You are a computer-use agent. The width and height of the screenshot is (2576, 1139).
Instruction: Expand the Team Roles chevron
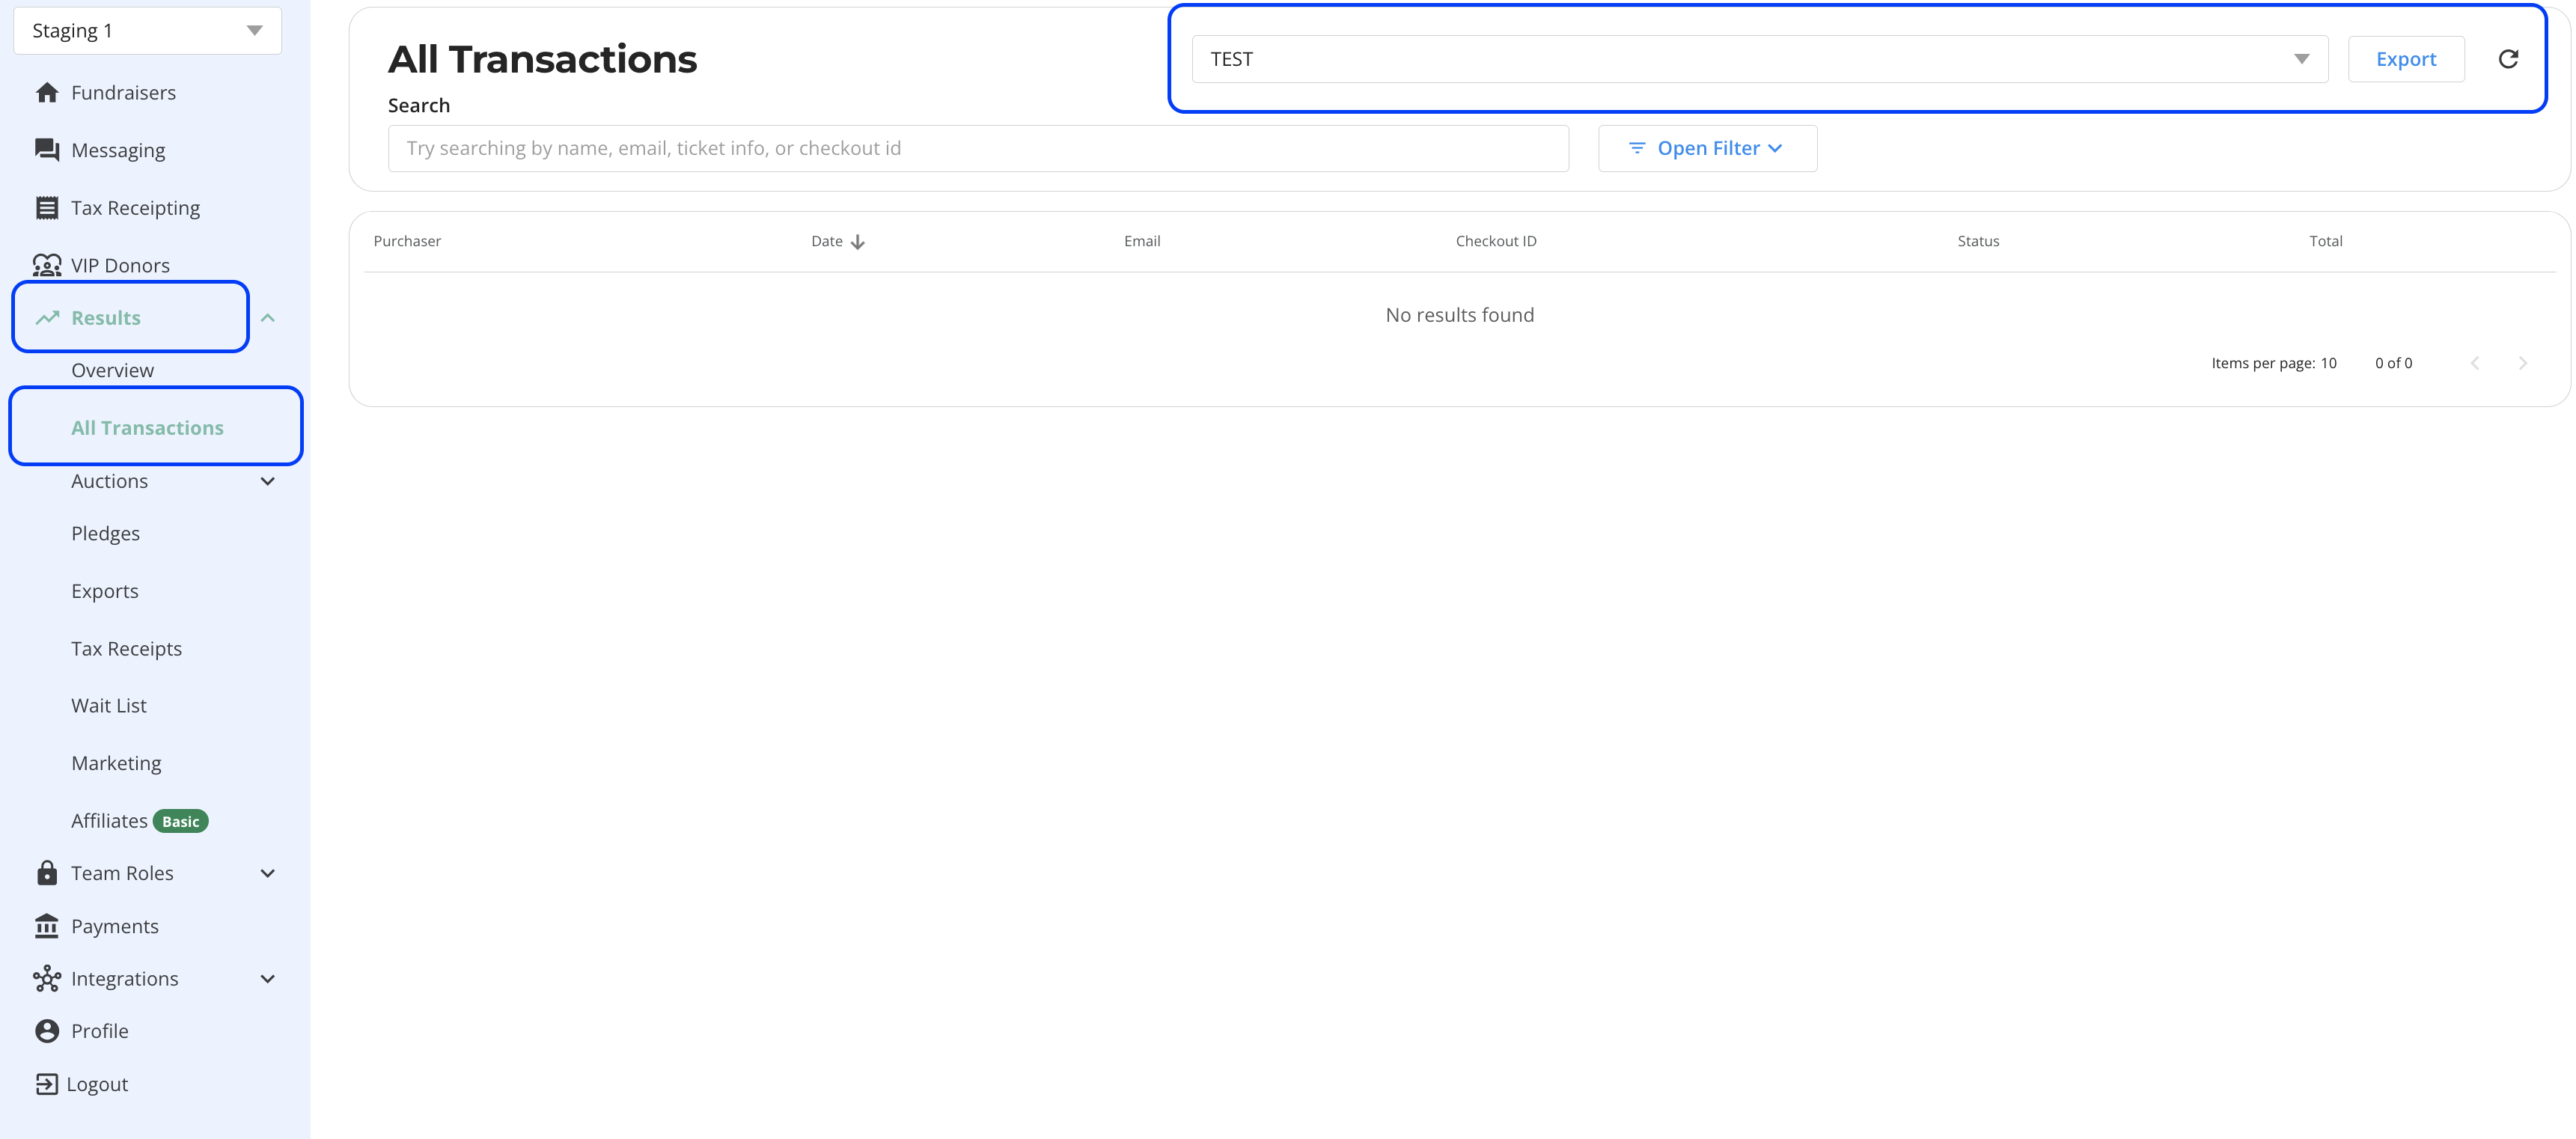[268, 873]
